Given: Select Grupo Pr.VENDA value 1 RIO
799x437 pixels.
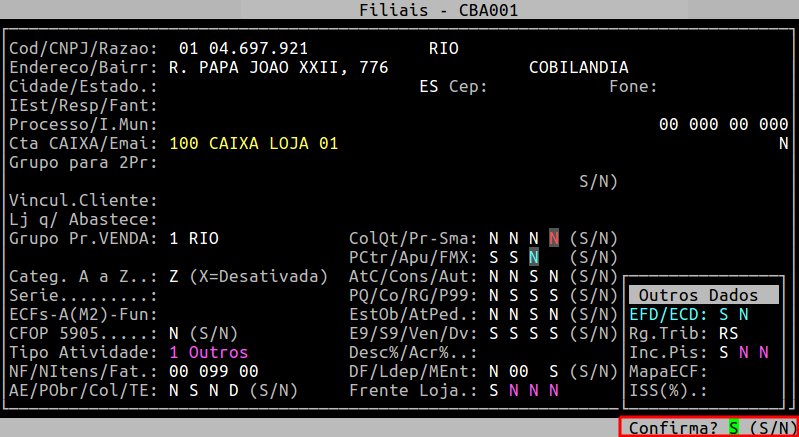Looking at the screenshot, I should (194, 238).
